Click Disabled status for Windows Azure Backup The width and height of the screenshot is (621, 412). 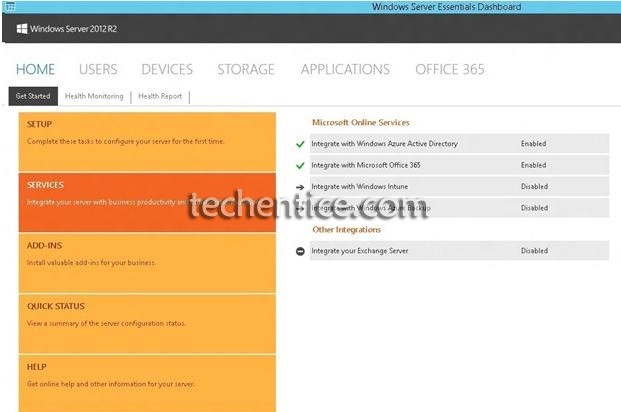534,208
